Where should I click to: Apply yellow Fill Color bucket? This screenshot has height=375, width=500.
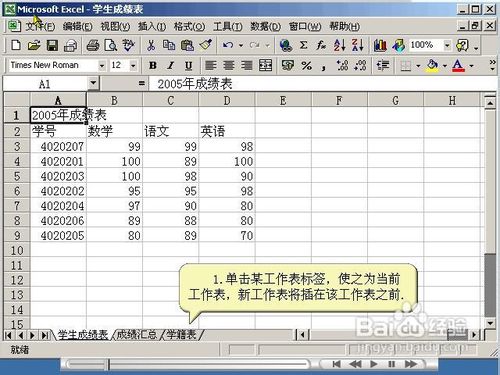[x=432, y=65]
